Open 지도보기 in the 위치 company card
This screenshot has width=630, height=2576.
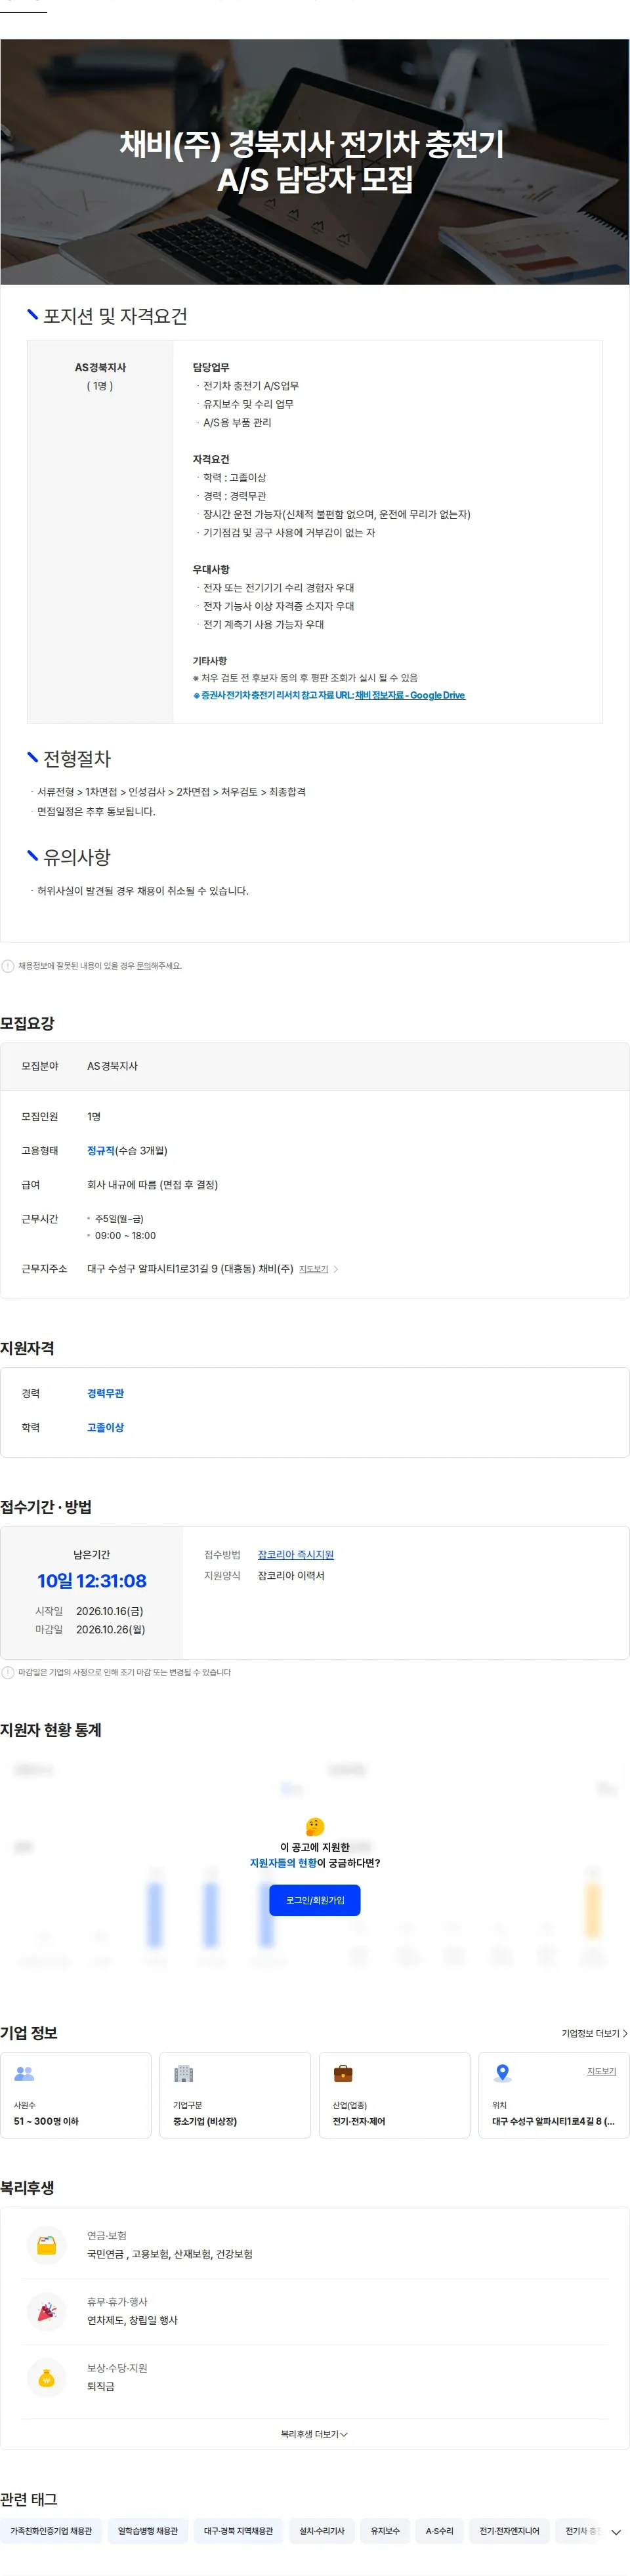[601, 2071]
